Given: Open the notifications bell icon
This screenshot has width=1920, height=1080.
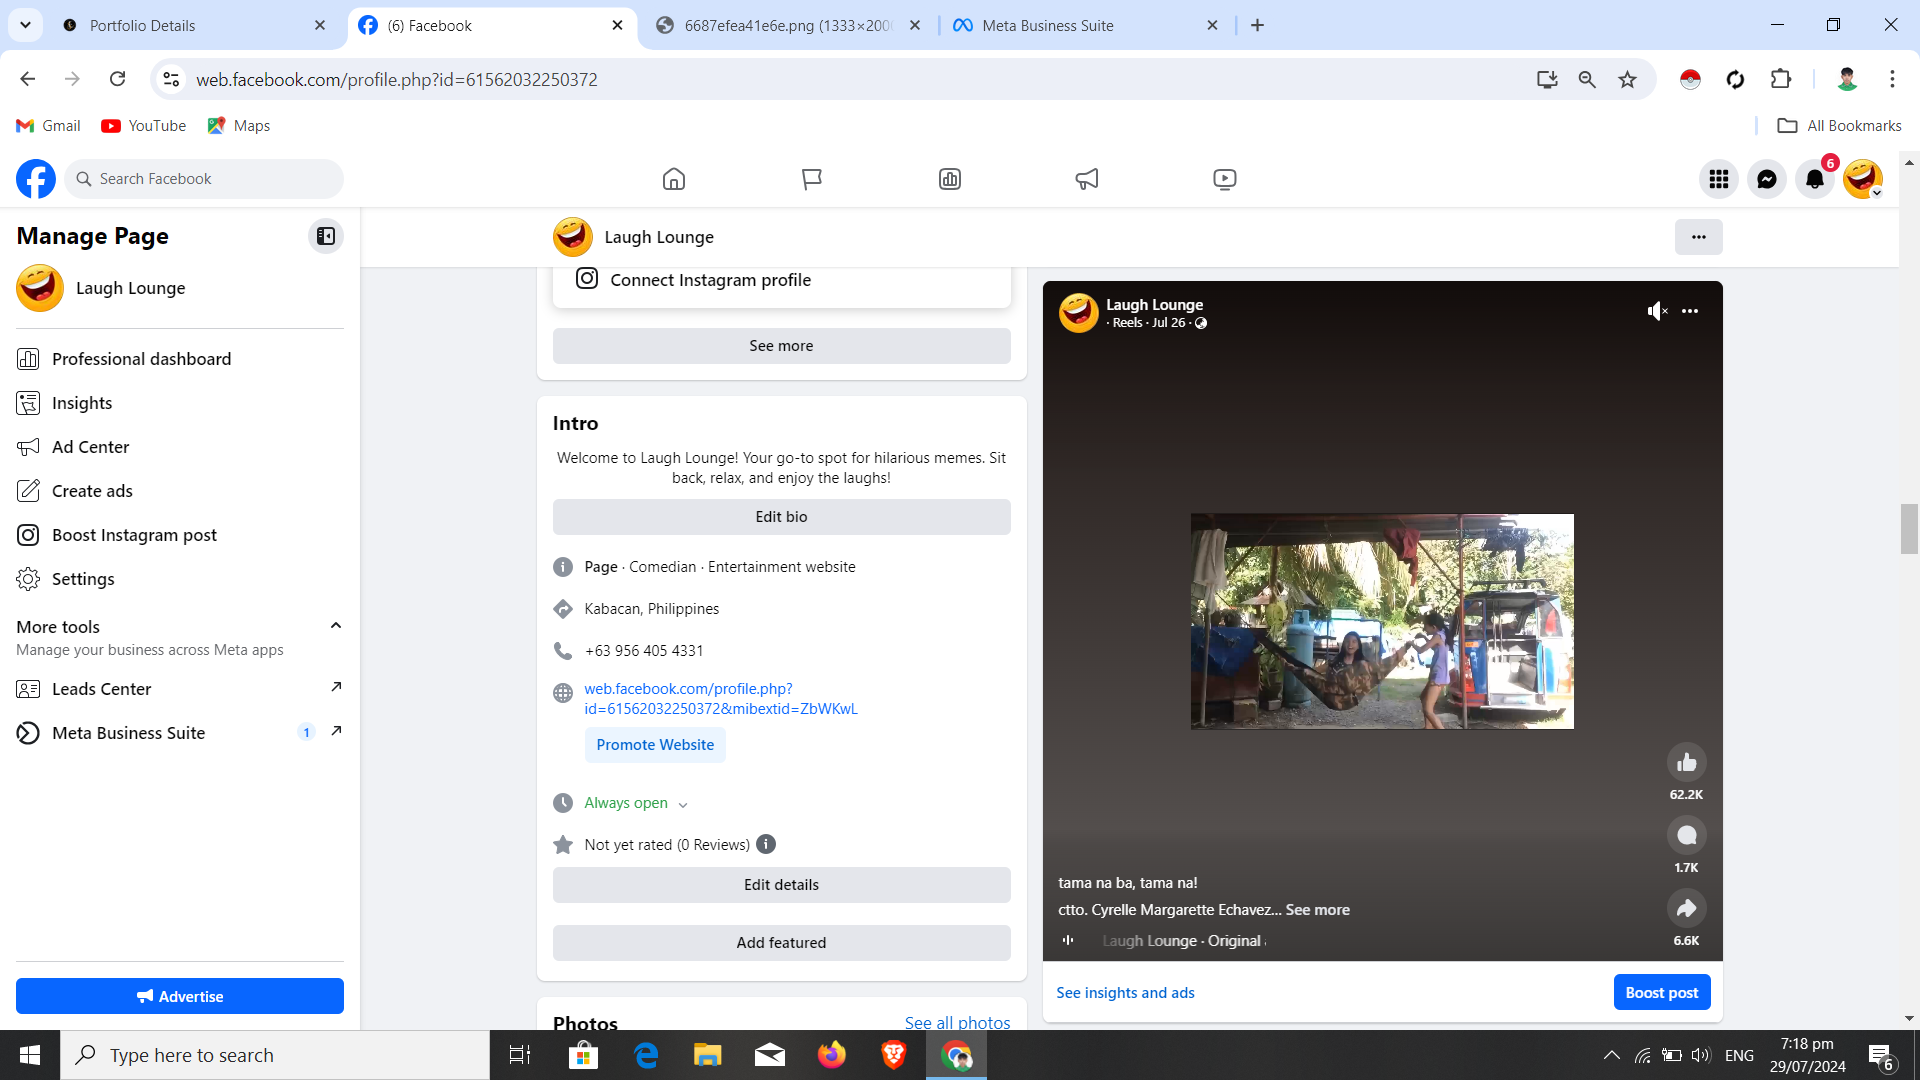Looking at the screenshot, I should tap(1814, 179).
